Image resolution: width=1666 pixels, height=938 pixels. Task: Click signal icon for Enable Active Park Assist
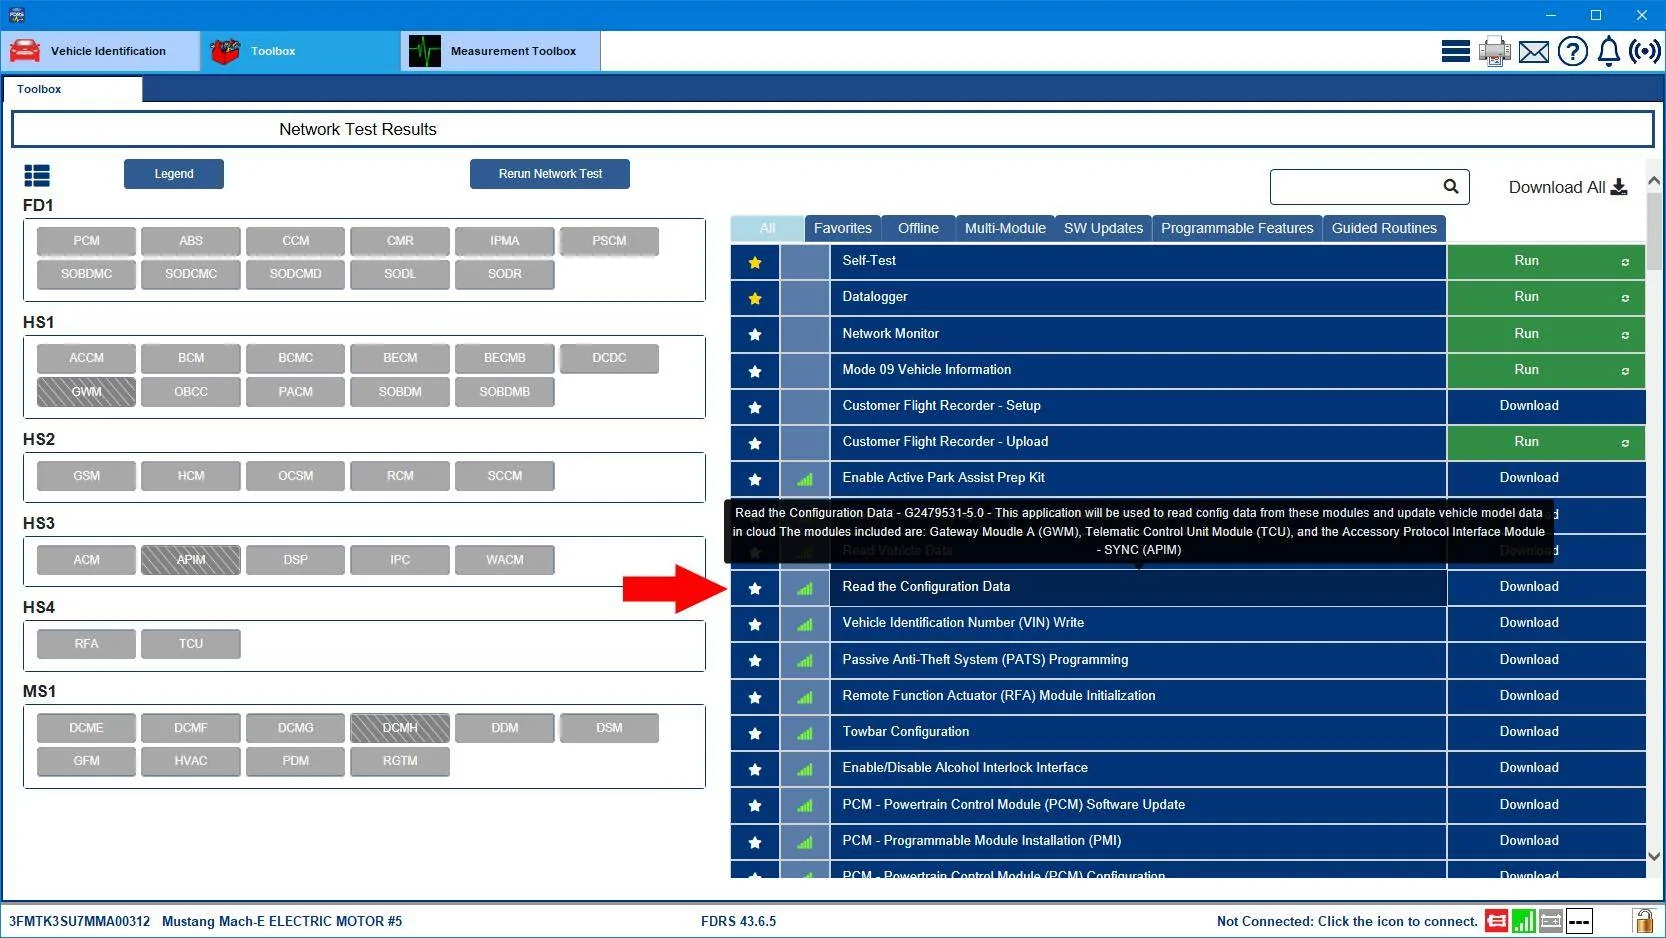coord(805,479)
